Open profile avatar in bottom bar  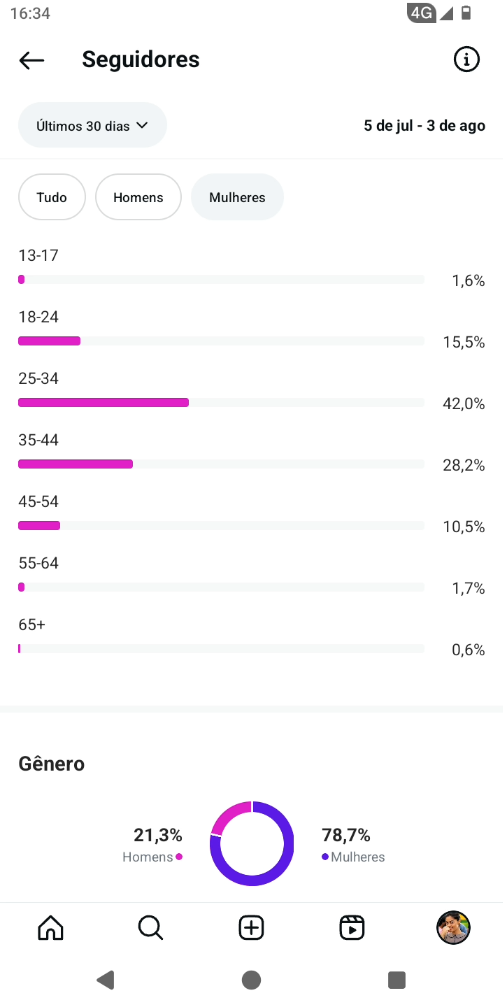pos(453,928)
